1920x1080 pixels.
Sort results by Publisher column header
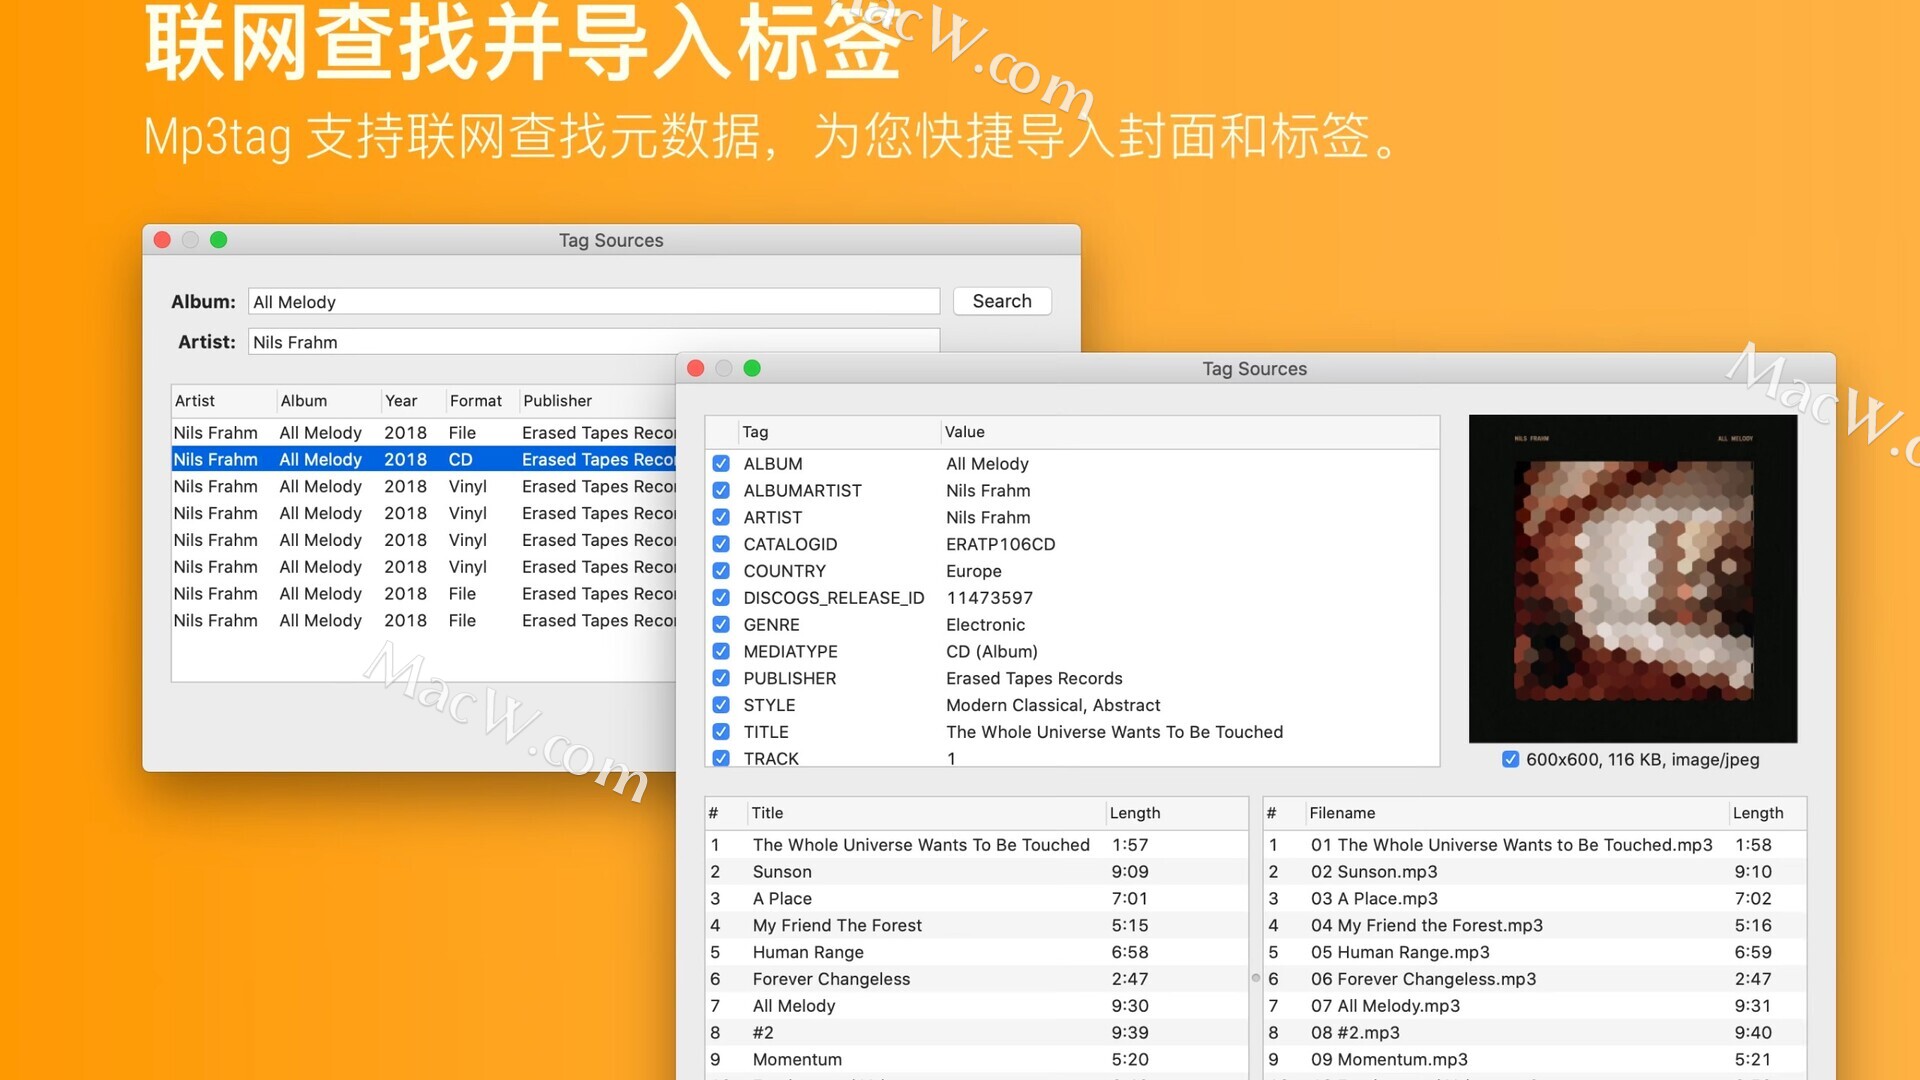598,401
